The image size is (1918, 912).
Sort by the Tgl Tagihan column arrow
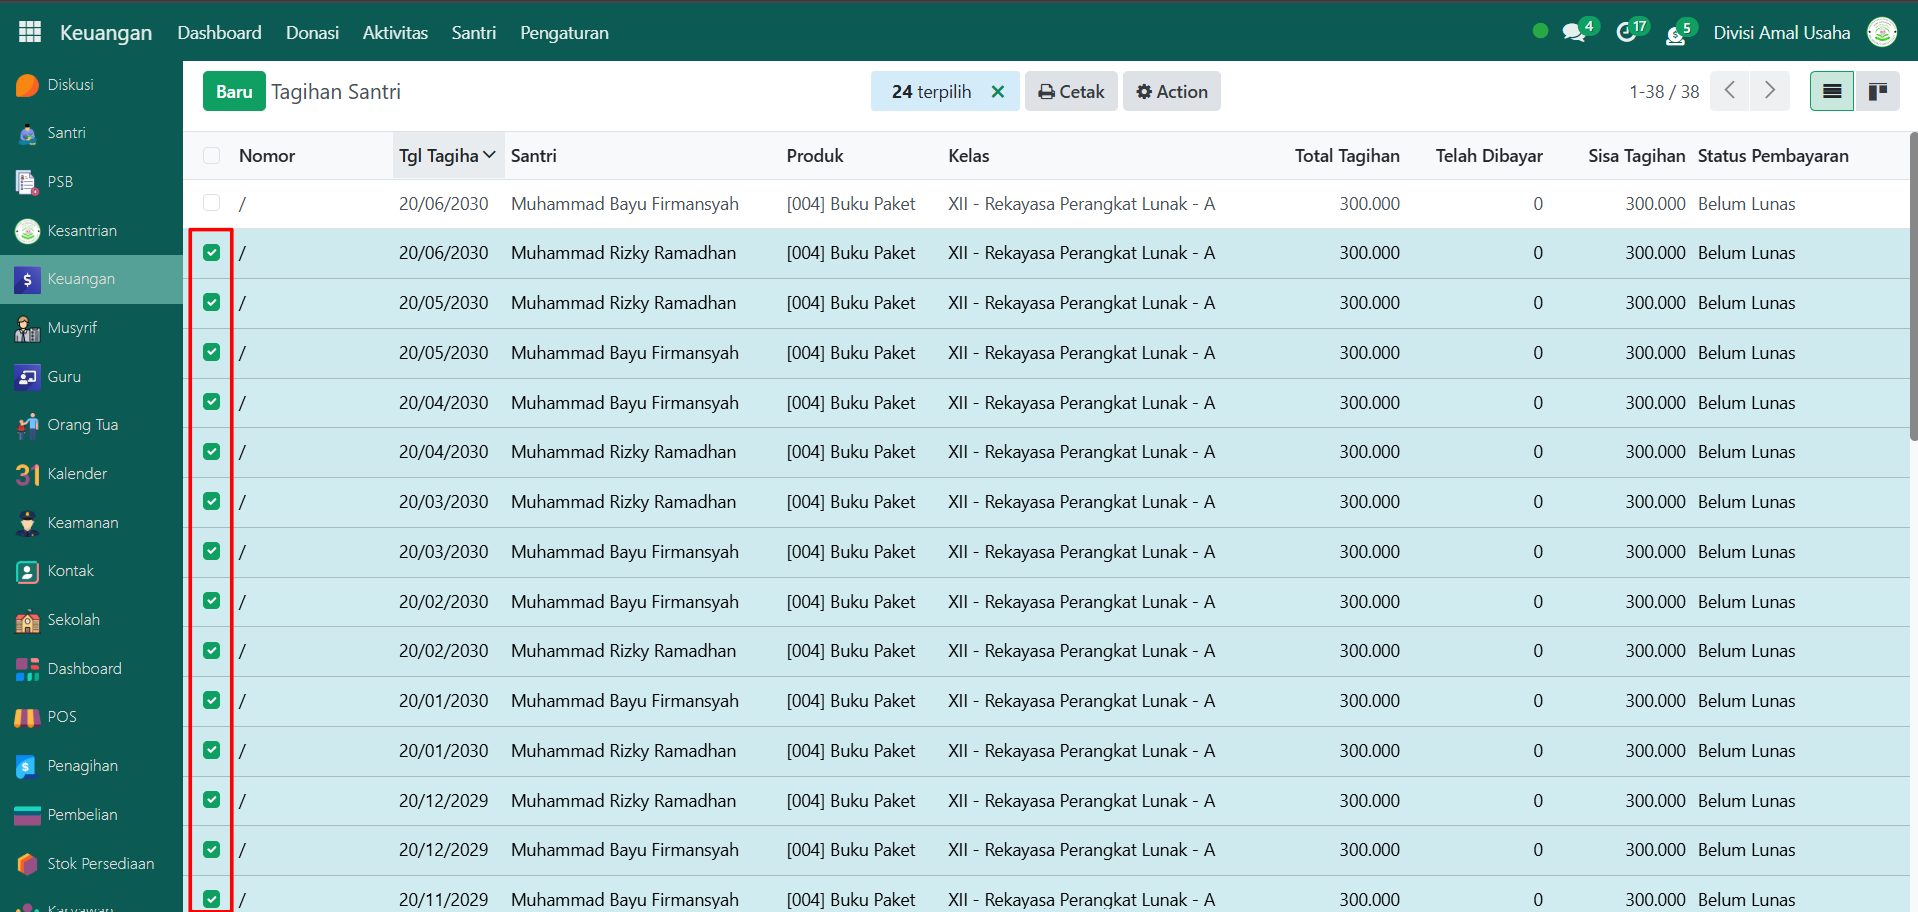(x=489, y=156)
